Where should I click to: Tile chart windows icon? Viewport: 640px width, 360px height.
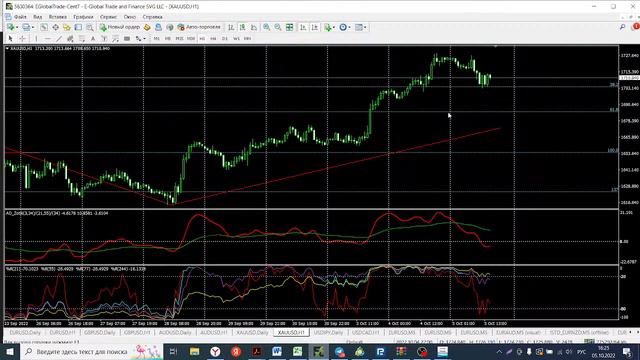click(x=289, y=27)
